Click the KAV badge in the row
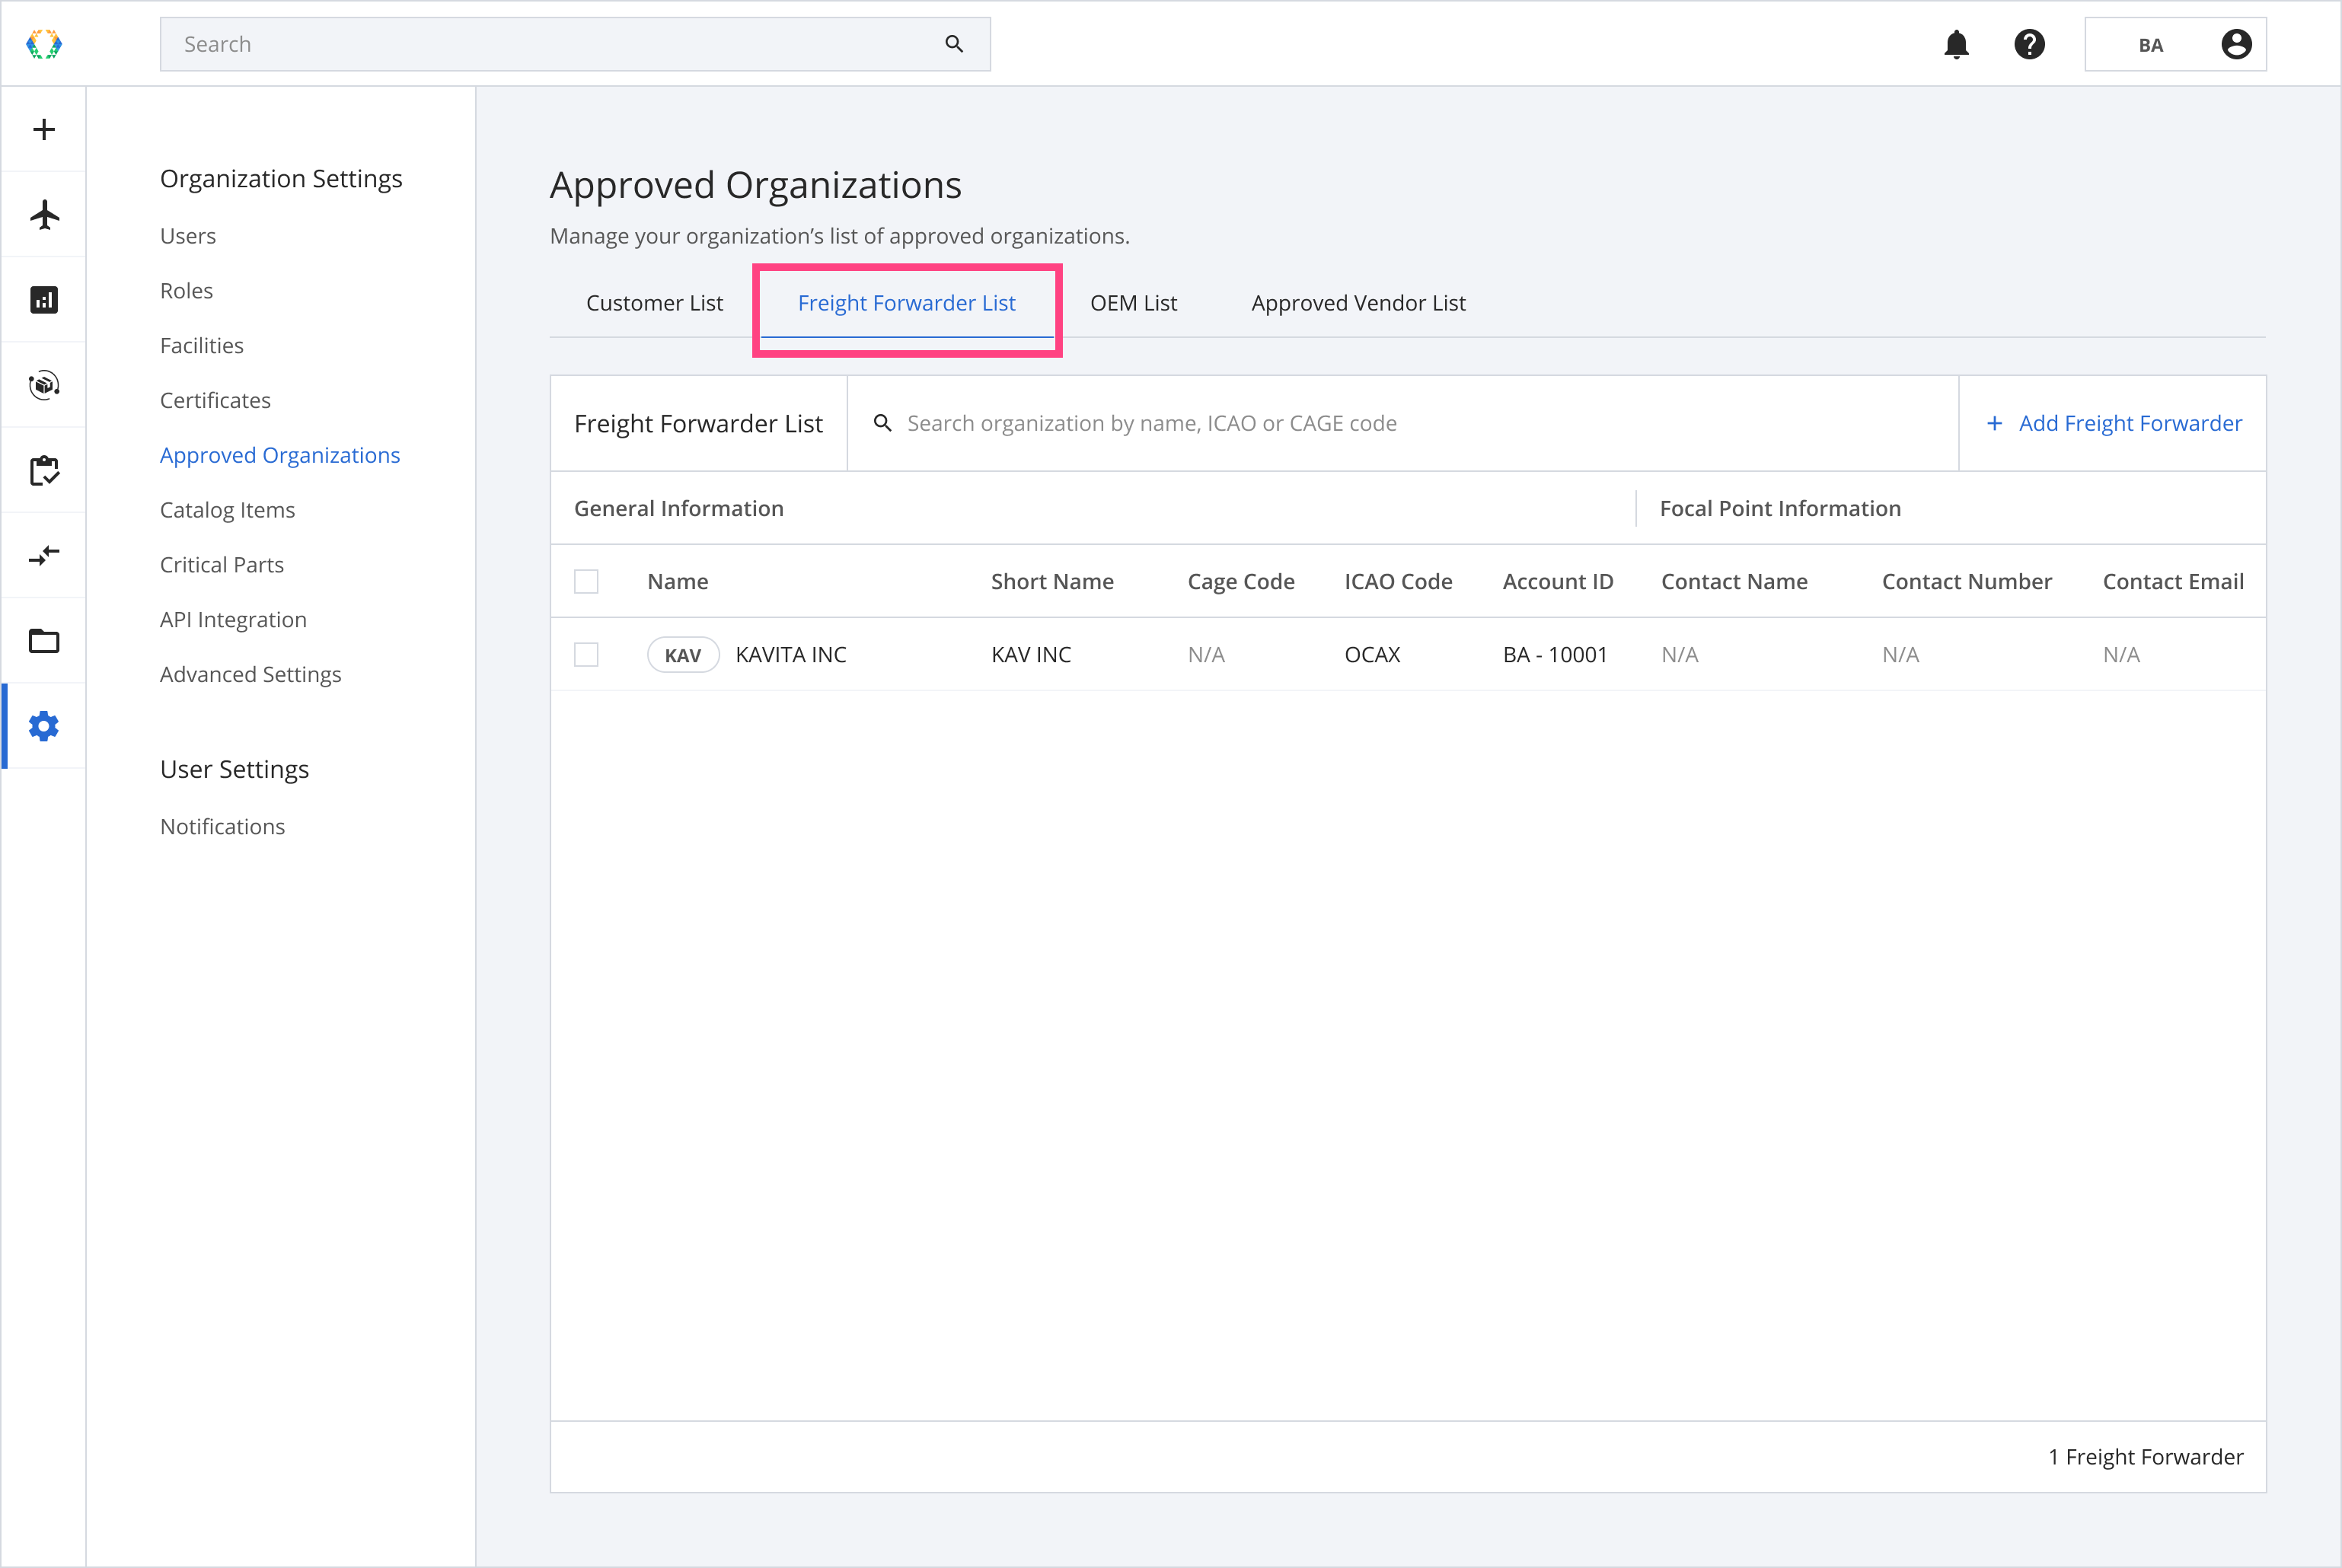The image size is (2342, 1568). [x=683, y=655]
